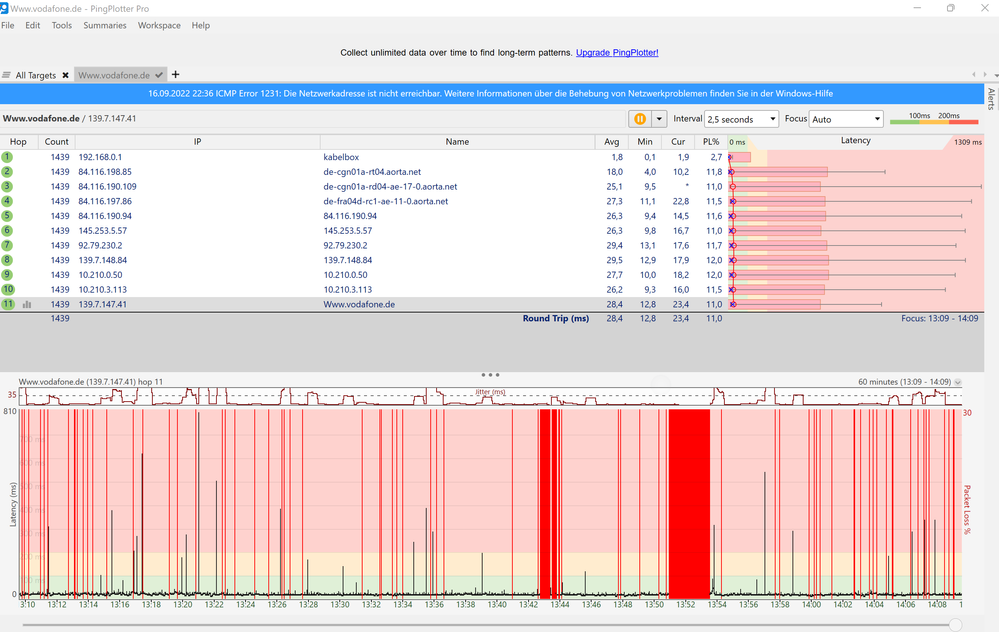Open the Workspace menu
This screenshot has height=632, width=999.
(159, 25)
